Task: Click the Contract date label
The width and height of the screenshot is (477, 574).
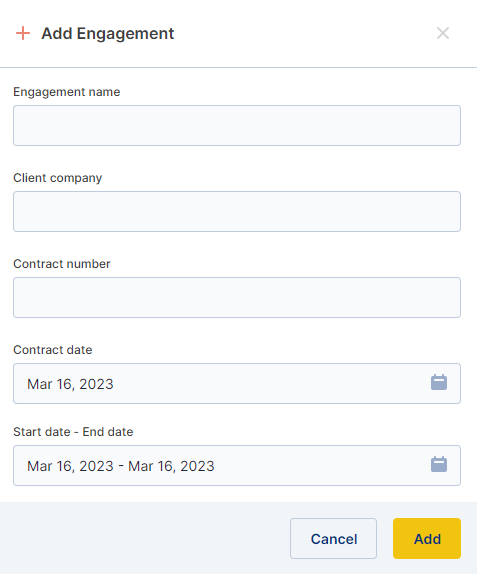Action: pos(53,350)
